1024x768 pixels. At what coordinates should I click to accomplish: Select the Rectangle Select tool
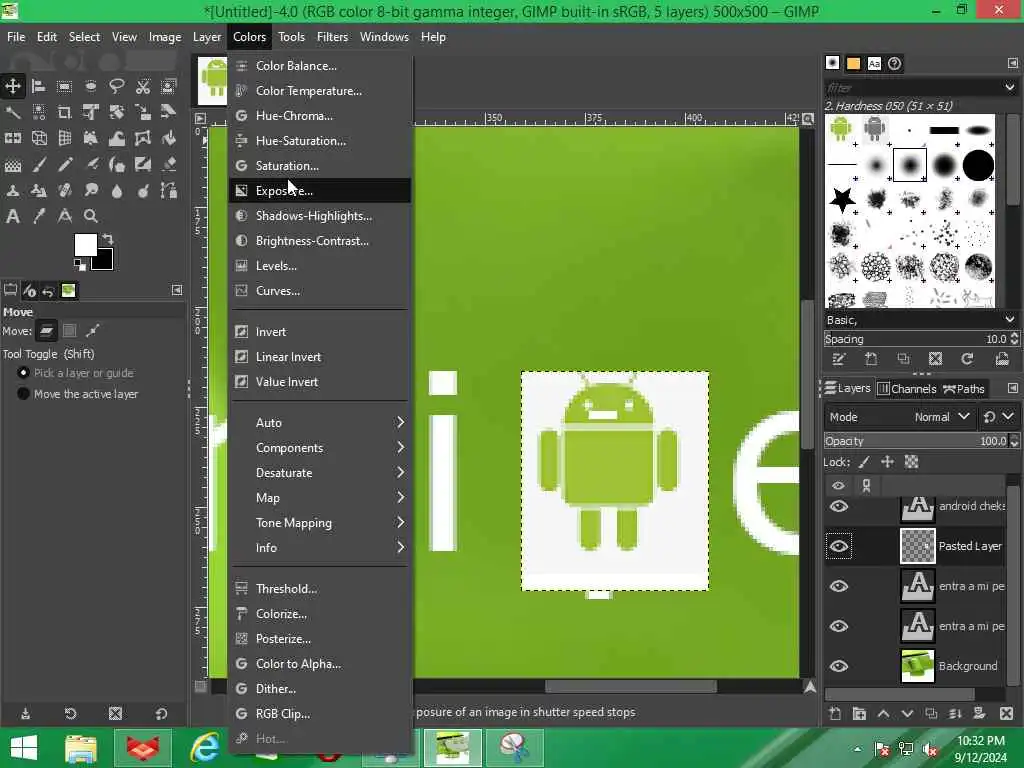pyautogui.click(x=64, y=86)
